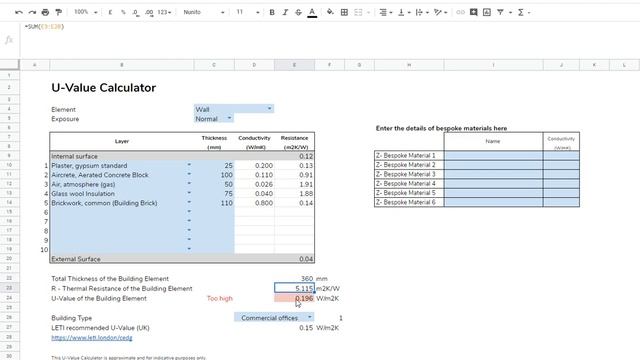Select column E header
Image resolution: width=640 pixels, height=360 pixels.
coord(294,65)
